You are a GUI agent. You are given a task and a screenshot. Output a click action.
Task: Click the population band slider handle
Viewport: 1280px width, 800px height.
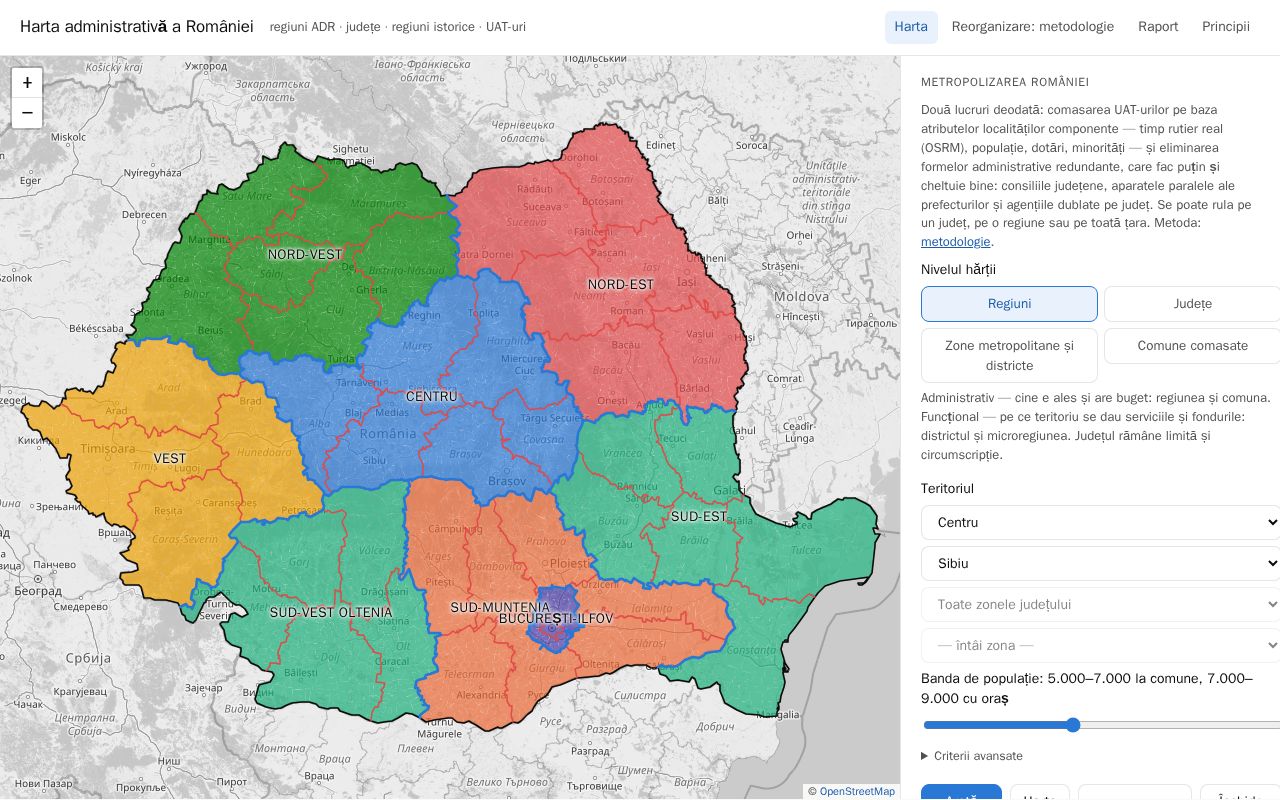click(1073, 725)
